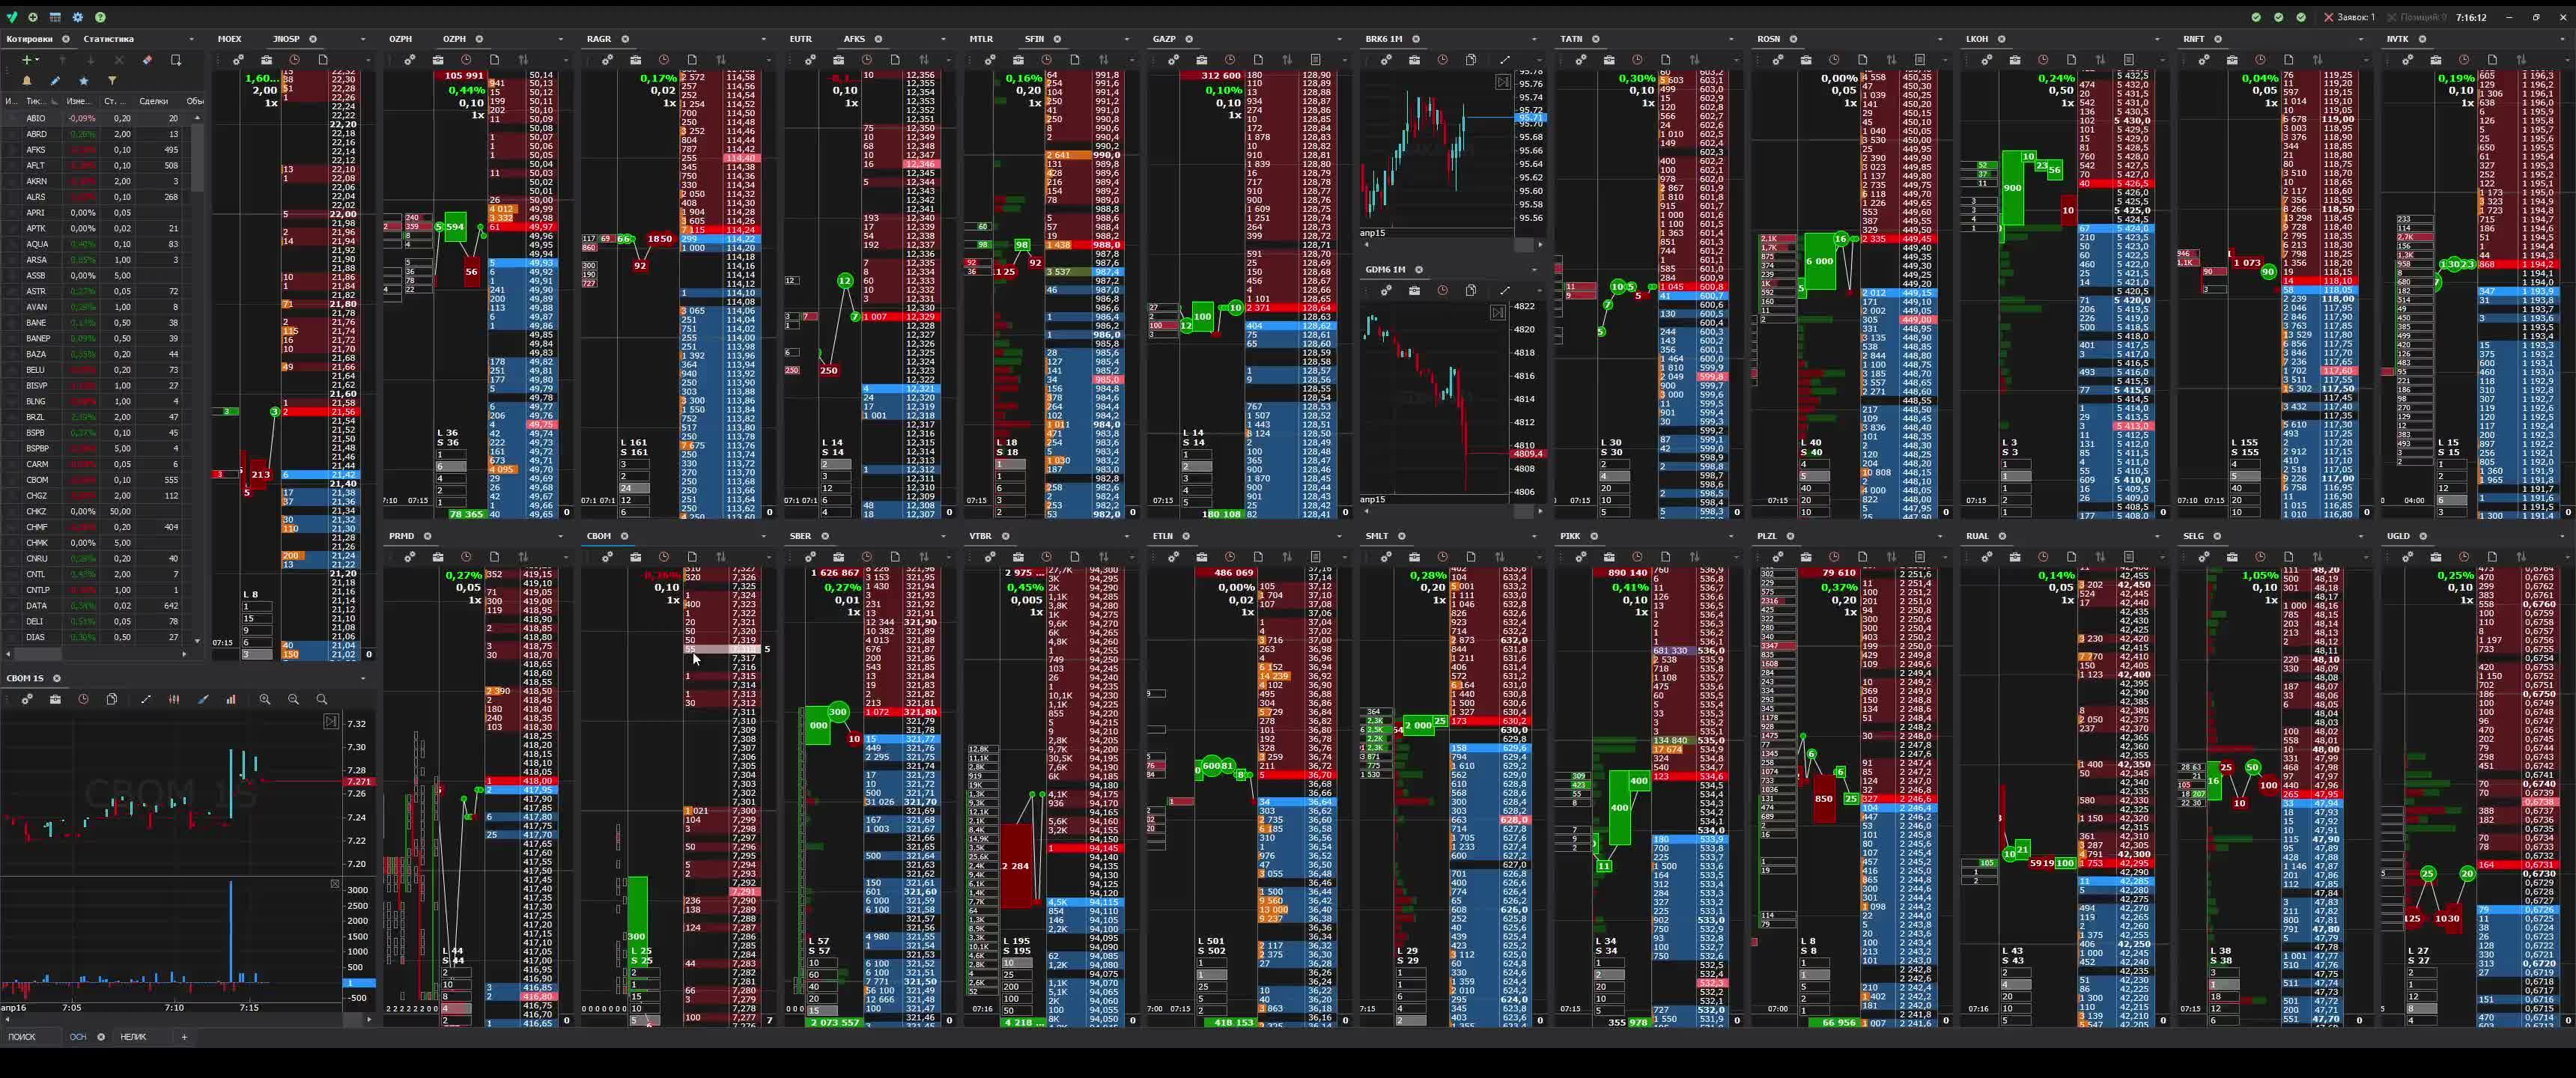This screenshot has height=1078, width=2576.
Task: Toggle chart auto-scroll button on CBOM 1S chart
Action: point(331,722)
